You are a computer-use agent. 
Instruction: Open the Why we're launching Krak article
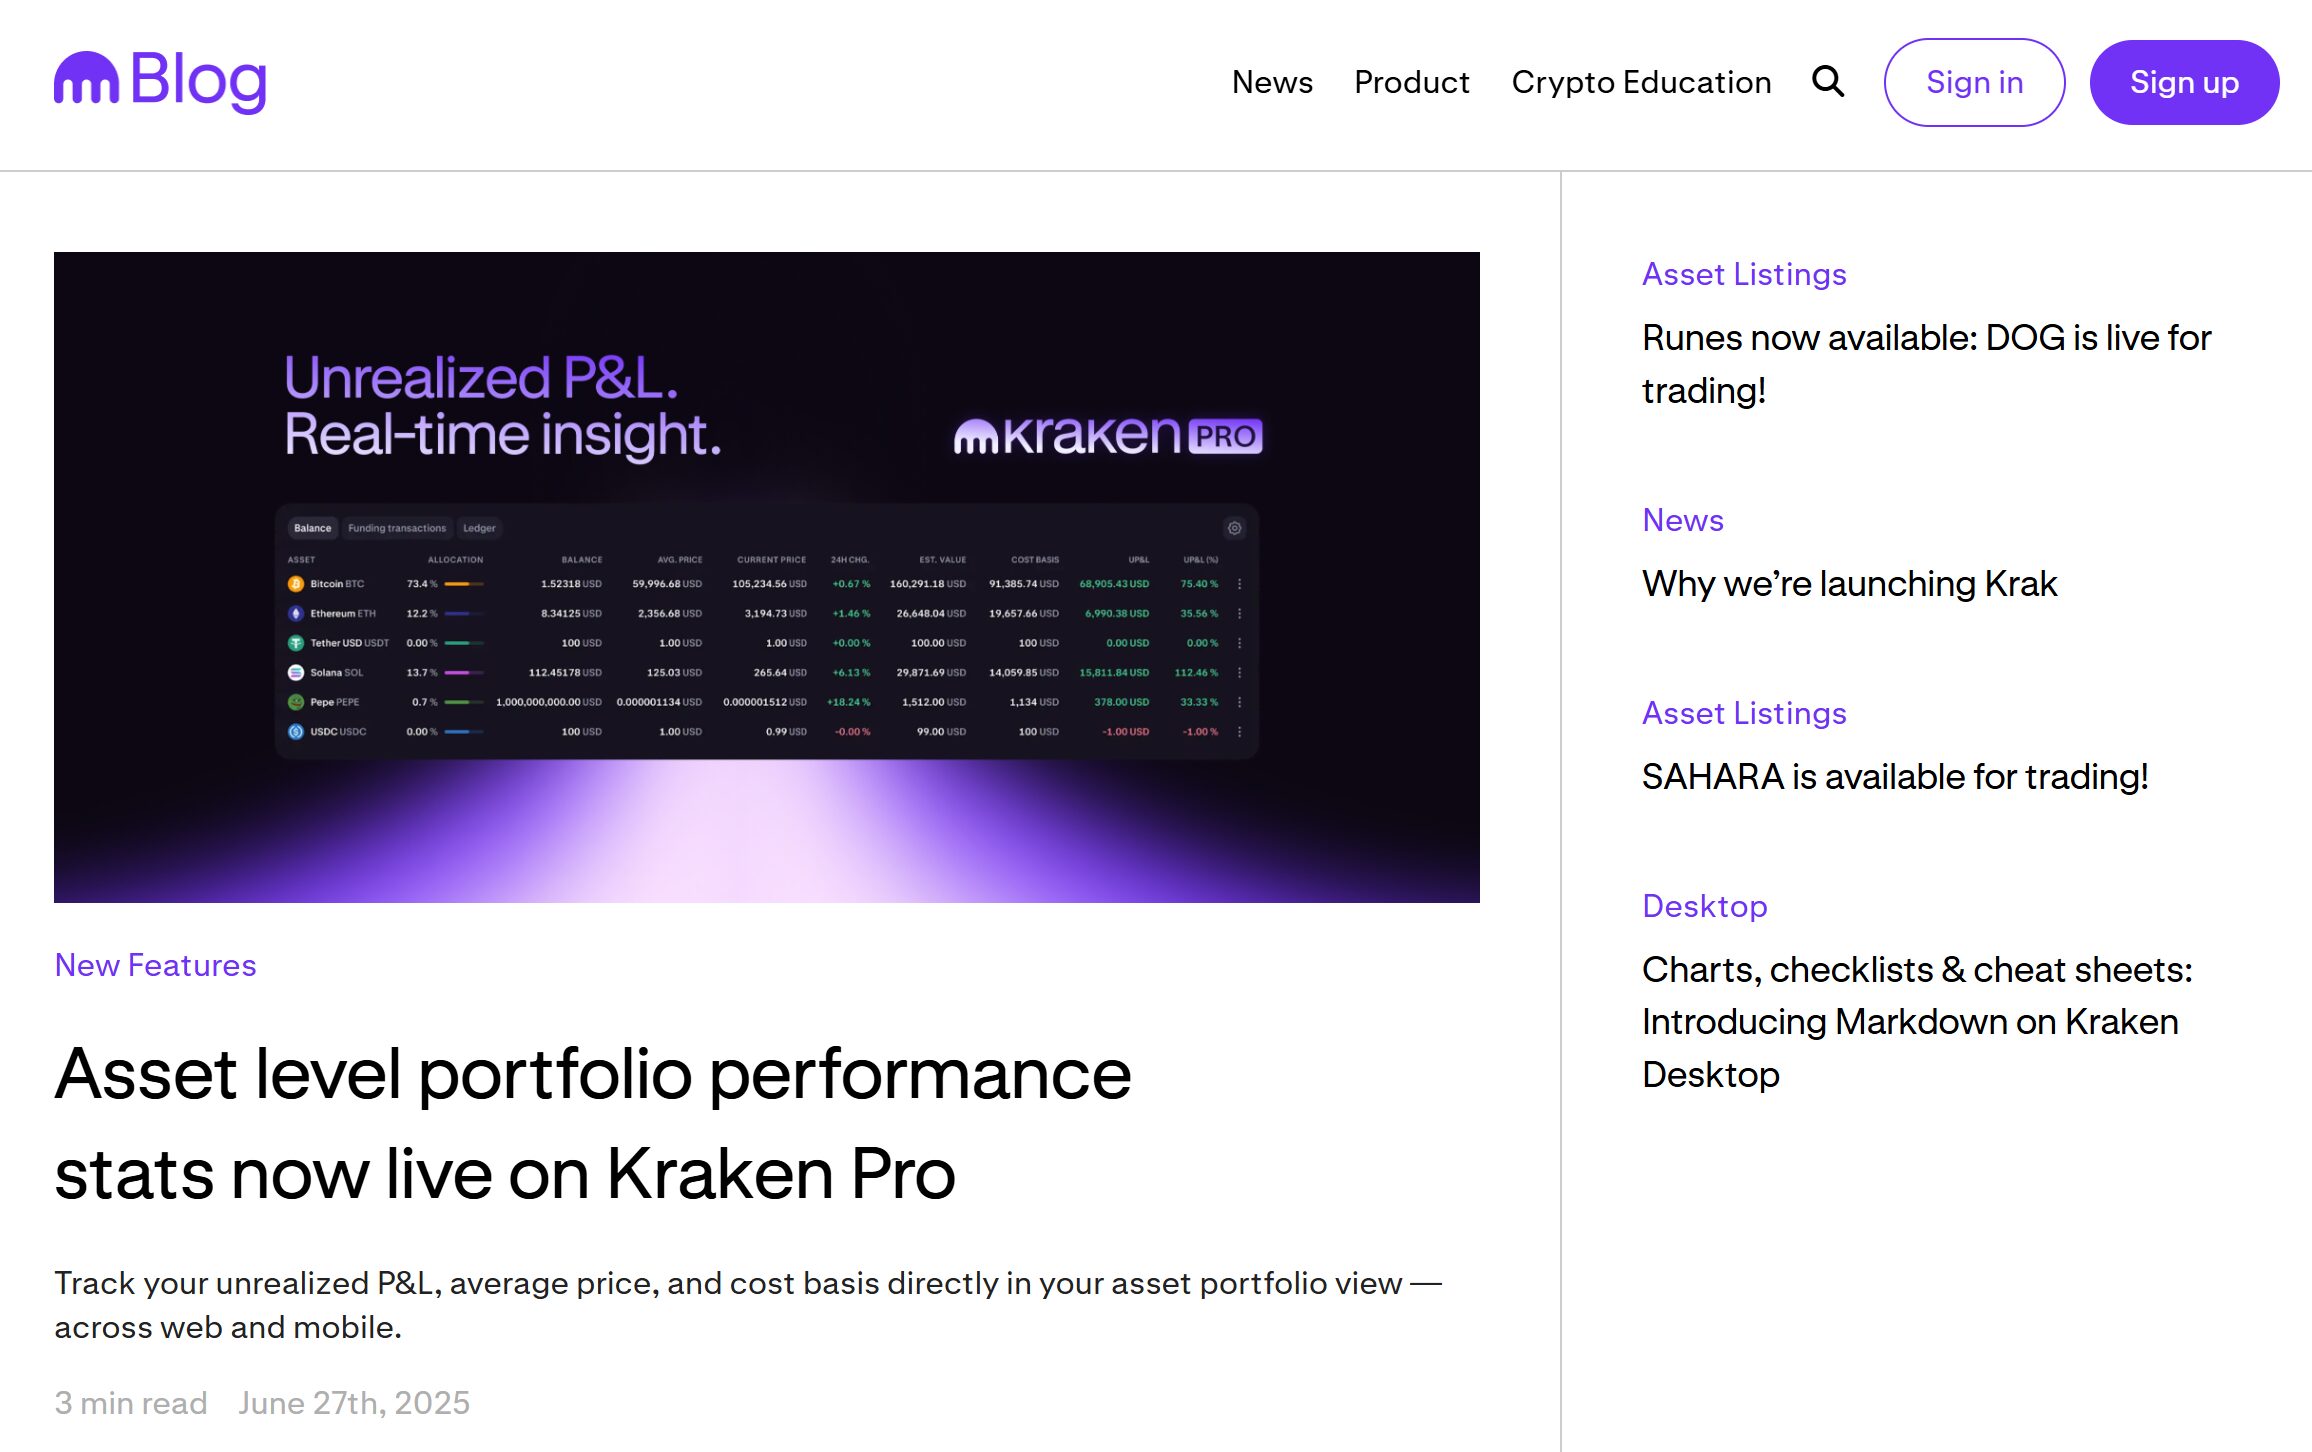(1848, 584)
